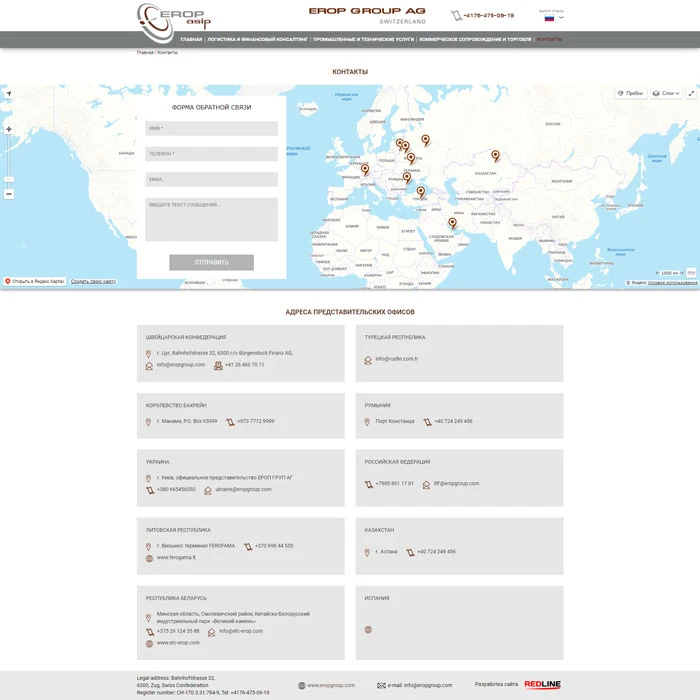700x700 pixels.
Task: Click info@etc-erop.com email link
Action: [241, 631]
